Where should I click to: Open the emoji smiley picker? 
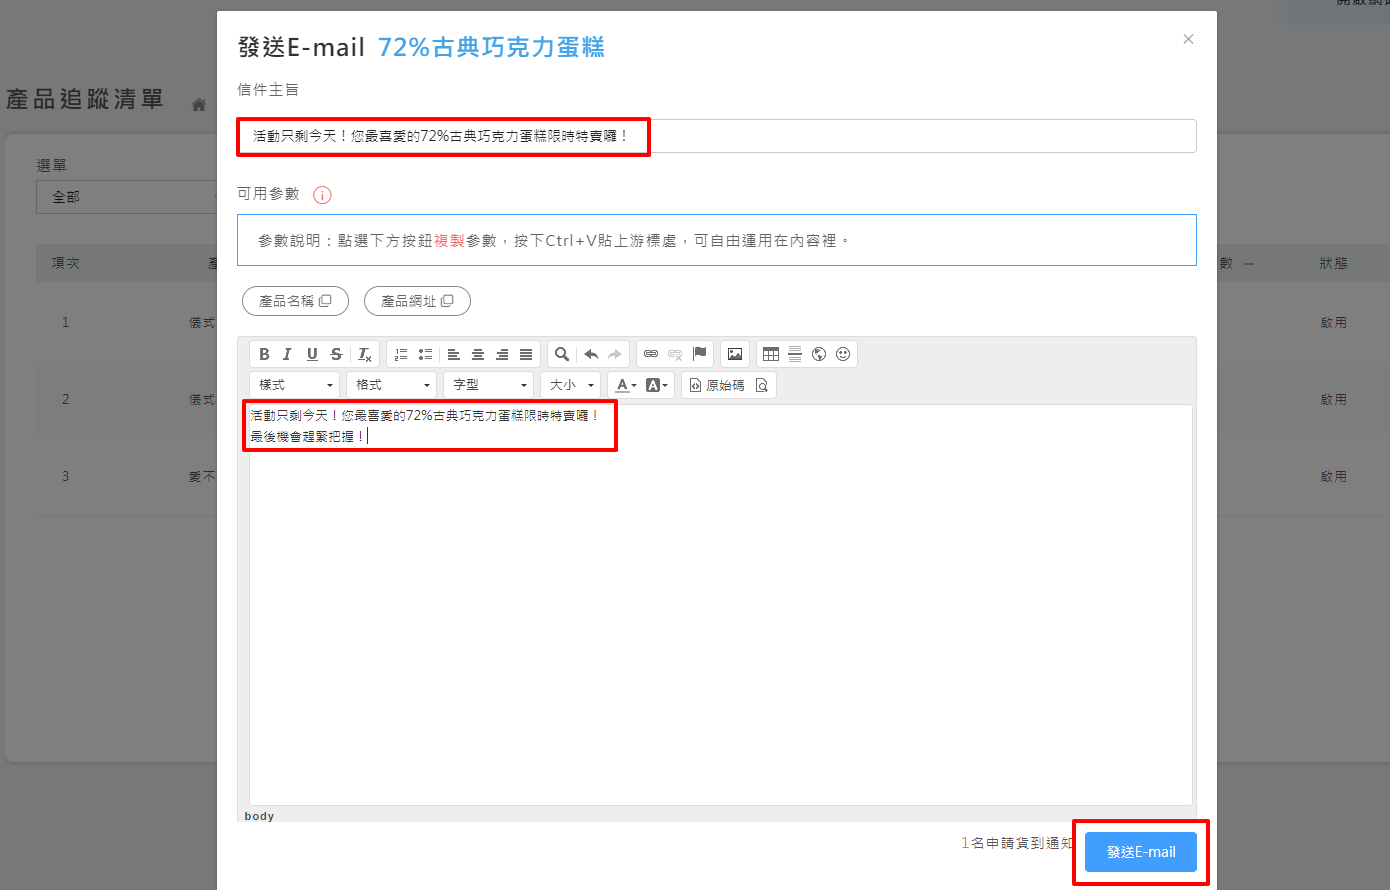(843, 354)
